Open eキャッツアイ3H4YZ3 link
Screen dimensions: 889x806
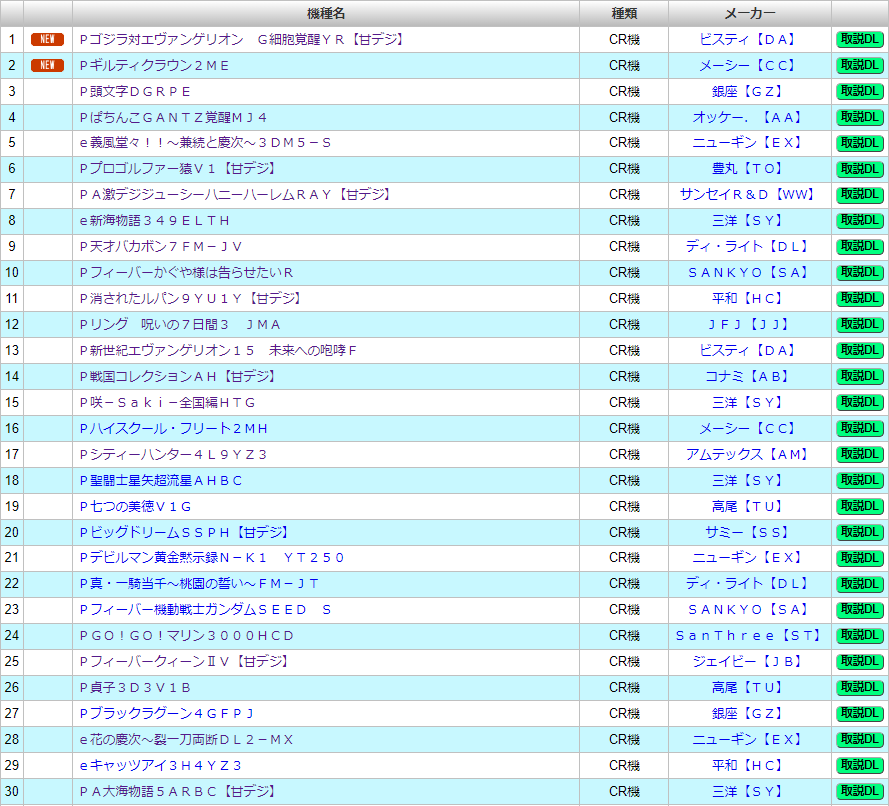click(160, 766)
